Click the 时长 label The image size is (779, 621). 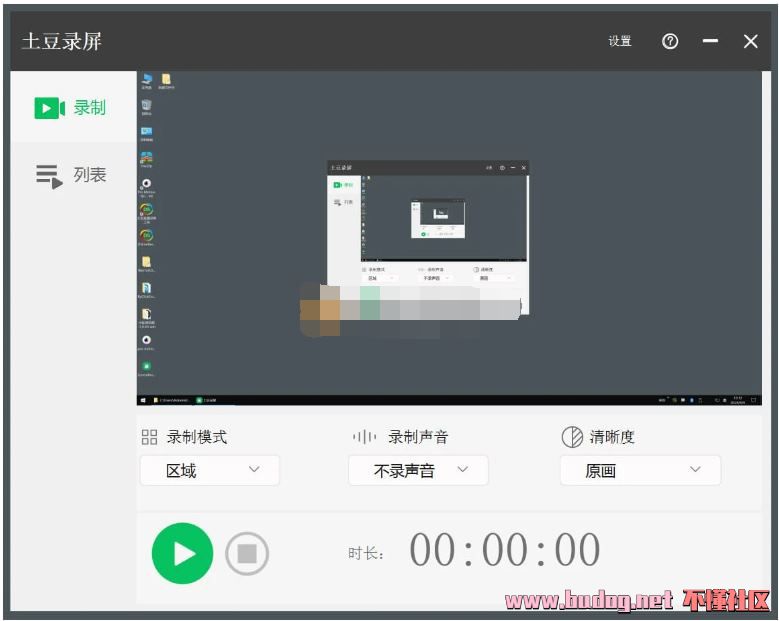point(366,553)
